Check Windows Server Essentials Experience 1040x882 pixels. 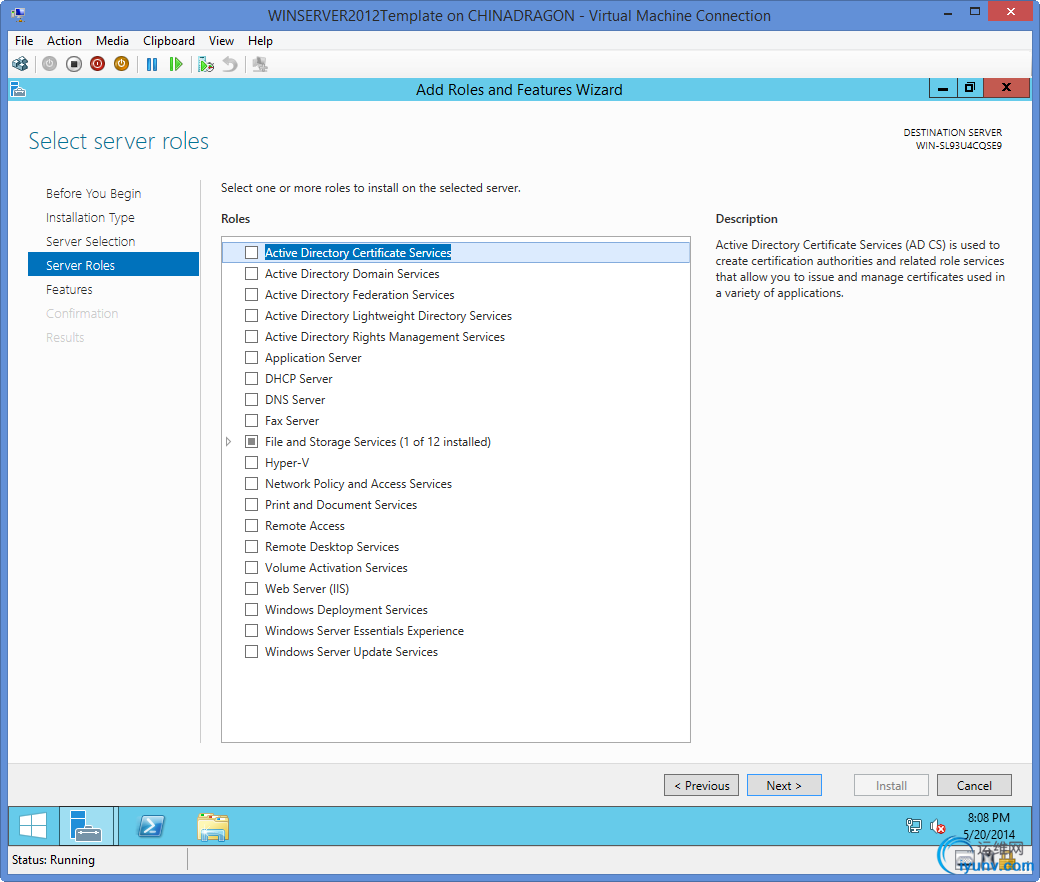coord(251,631)
